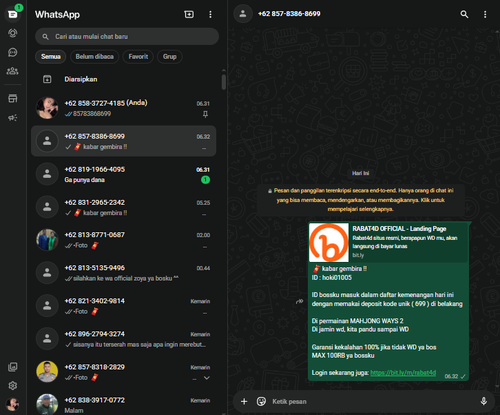Click the attach plus icon
Screen dimensions: 500x415
(244, 401)
